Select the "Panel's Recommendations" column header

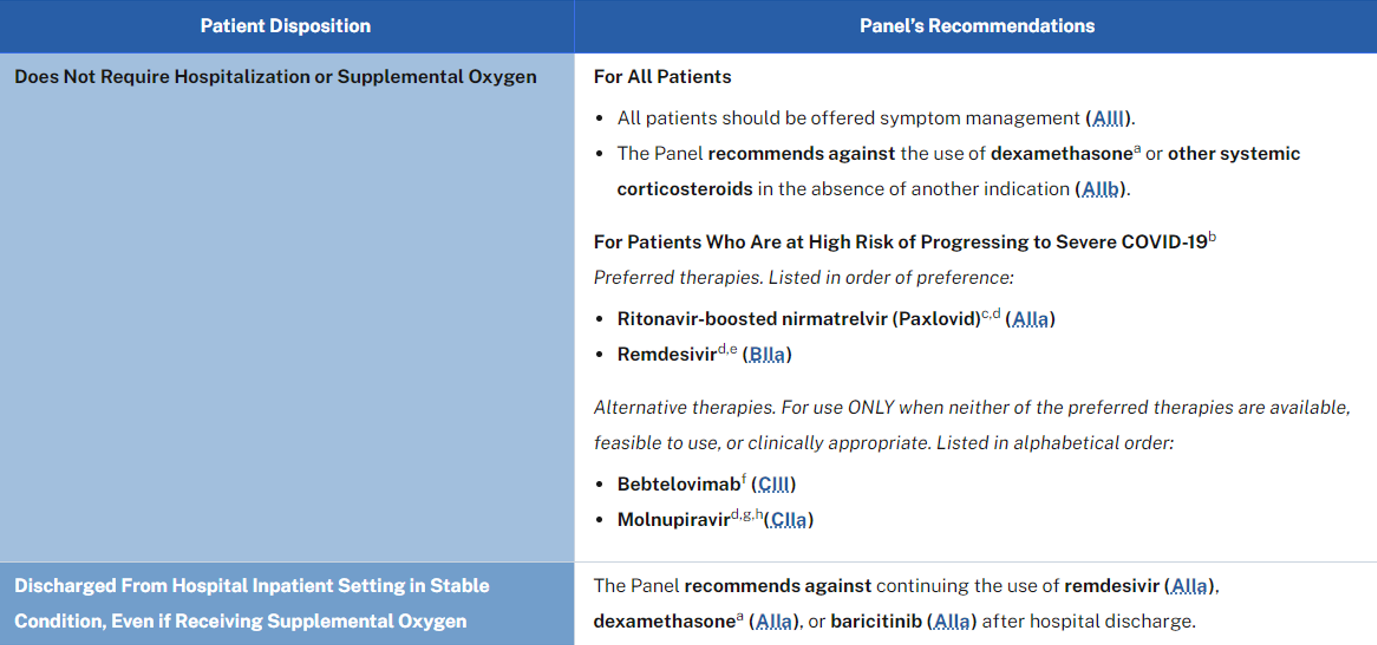pos(976,26)
